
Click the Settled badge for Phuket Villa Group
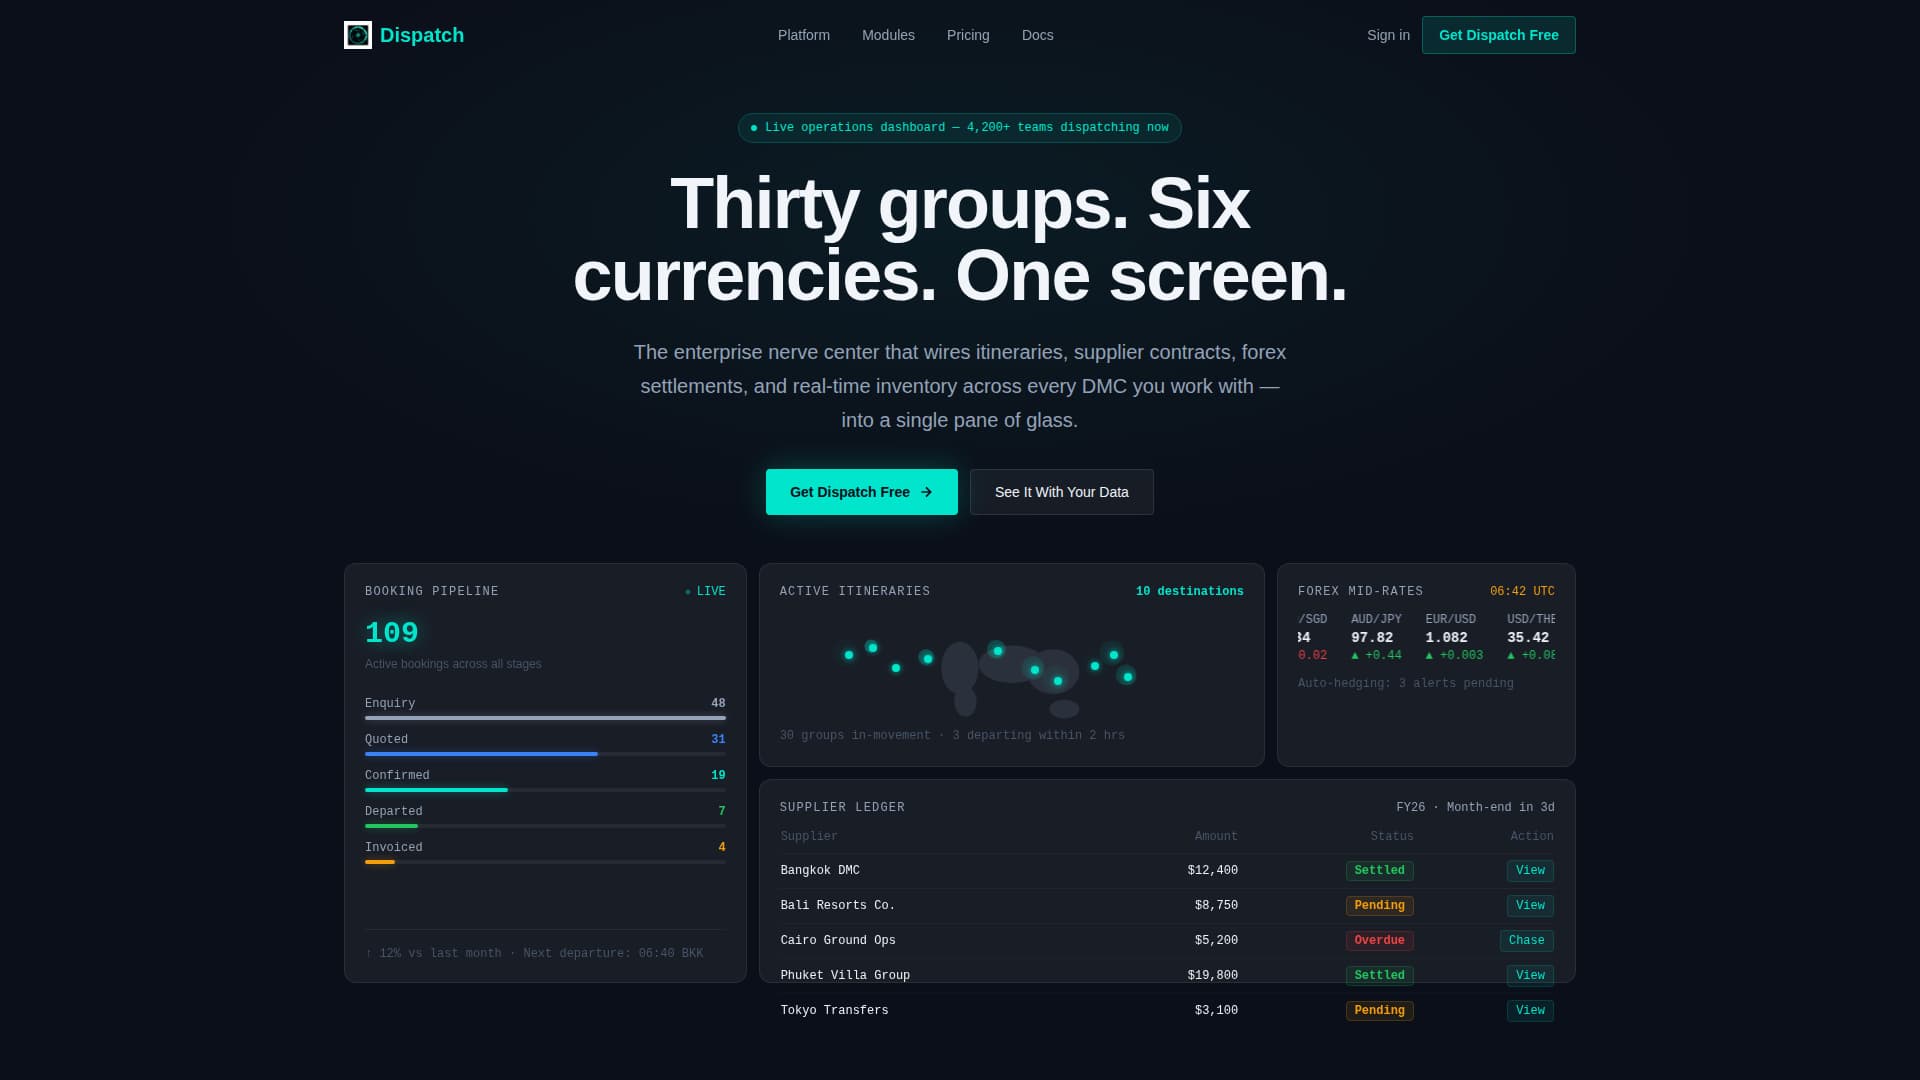pos(1379,976)
